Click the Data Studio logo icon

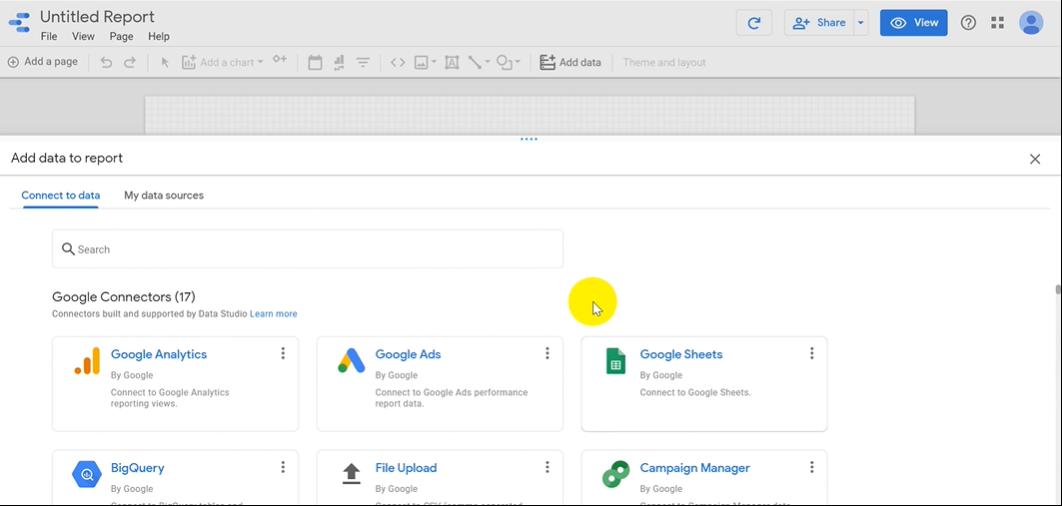(x=19, y=22)
